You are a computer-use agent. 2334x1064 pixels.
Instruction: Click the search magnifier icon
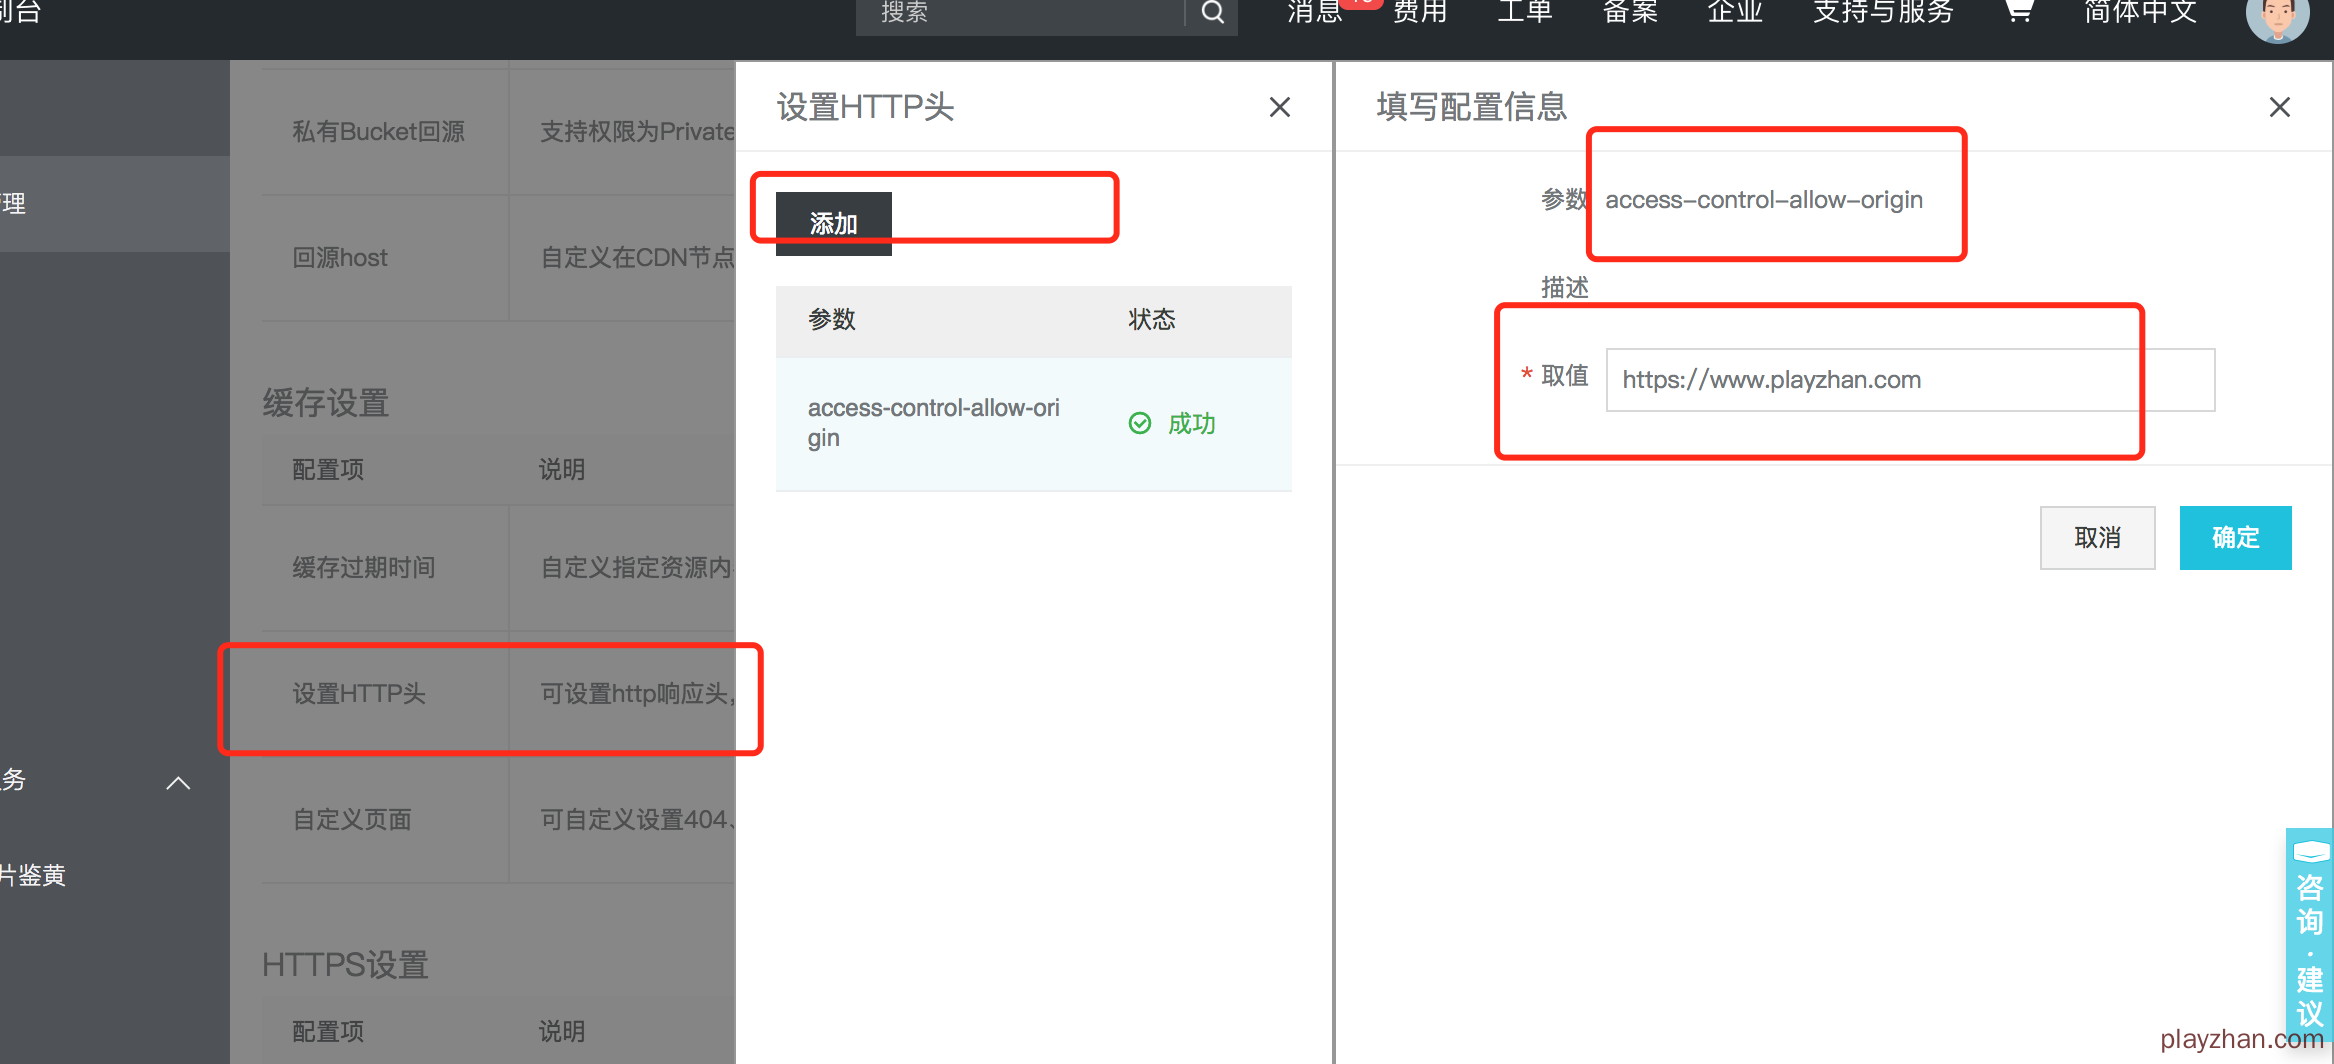click(x=1212, y=13)
